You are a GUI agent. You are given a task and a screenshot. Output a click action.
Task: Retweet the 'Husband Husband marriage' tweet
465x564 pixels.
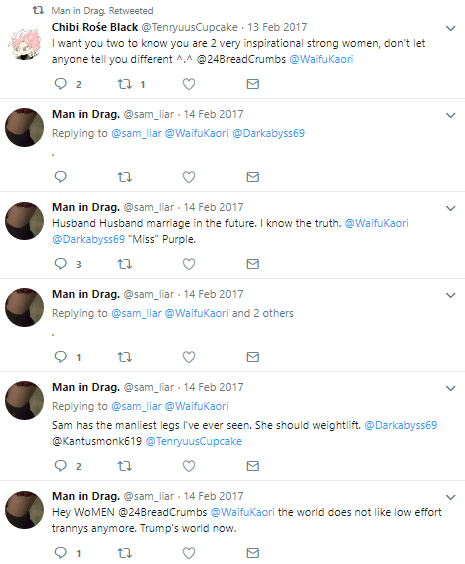125,264
